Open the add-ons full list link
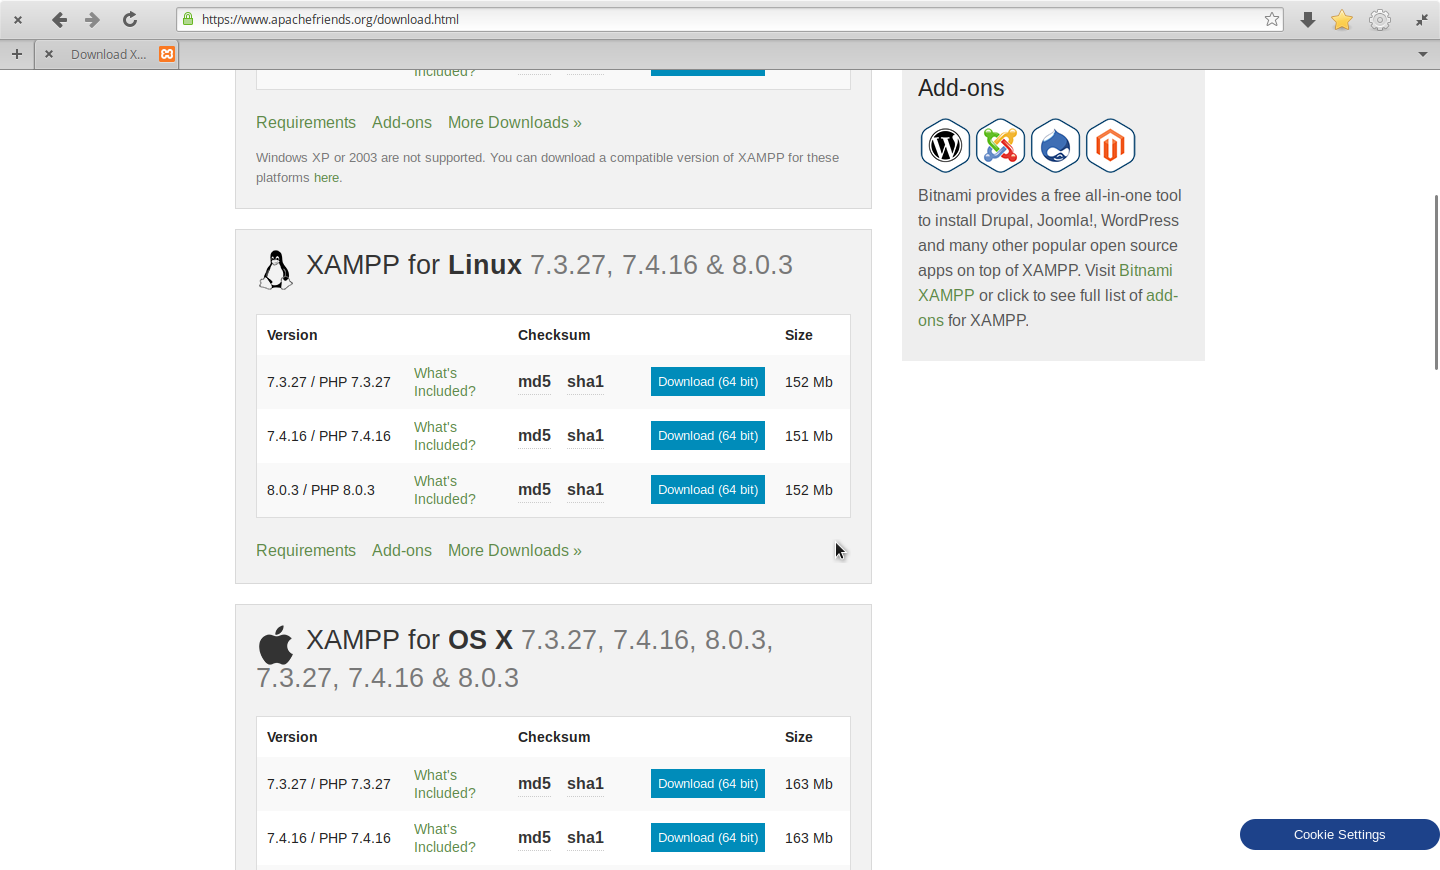1440x870 pixels. [1162, 296]
